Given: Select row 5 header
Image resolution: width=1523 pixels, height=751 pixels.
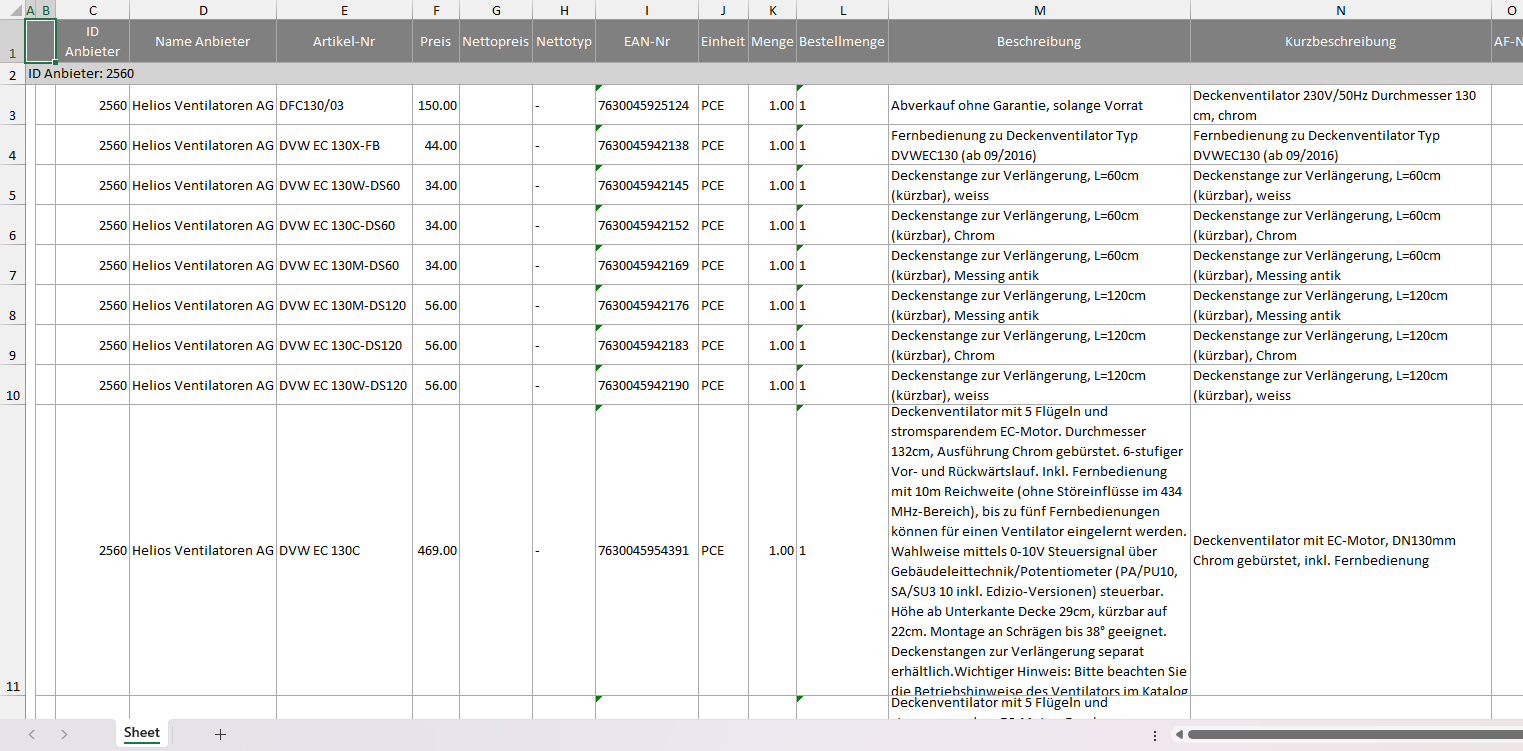Looking at the screenshot, I should [x=12, y=185].
